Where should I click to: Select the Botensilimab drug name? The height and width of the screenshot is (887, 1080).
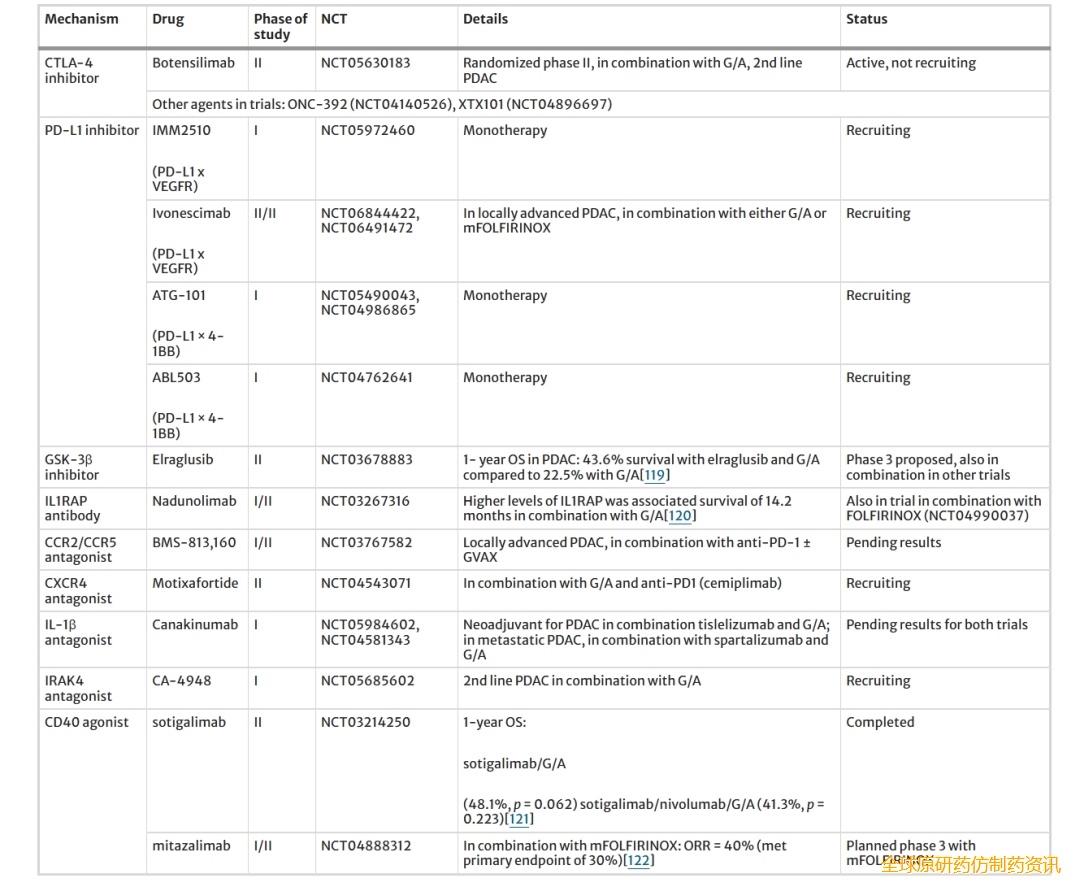[193, 63]
